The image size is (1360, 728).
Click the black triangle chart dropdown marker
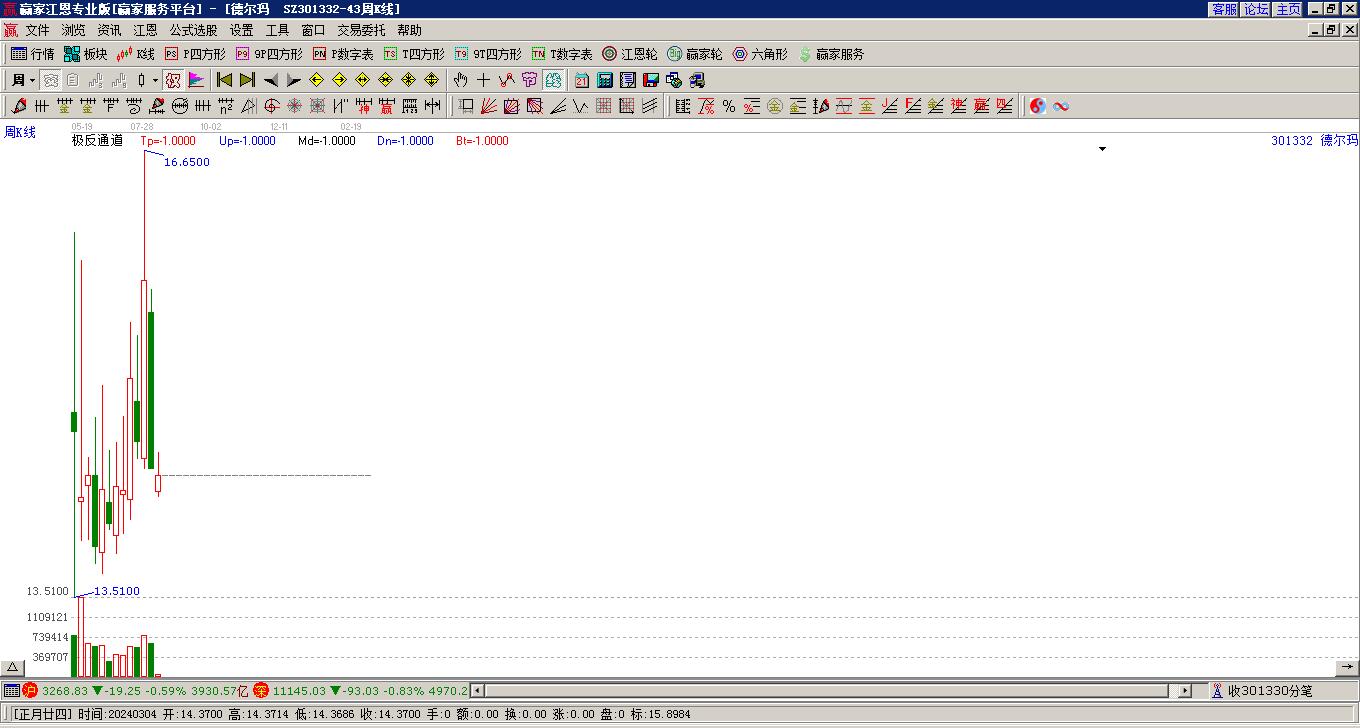click(x=1102, y=149)
